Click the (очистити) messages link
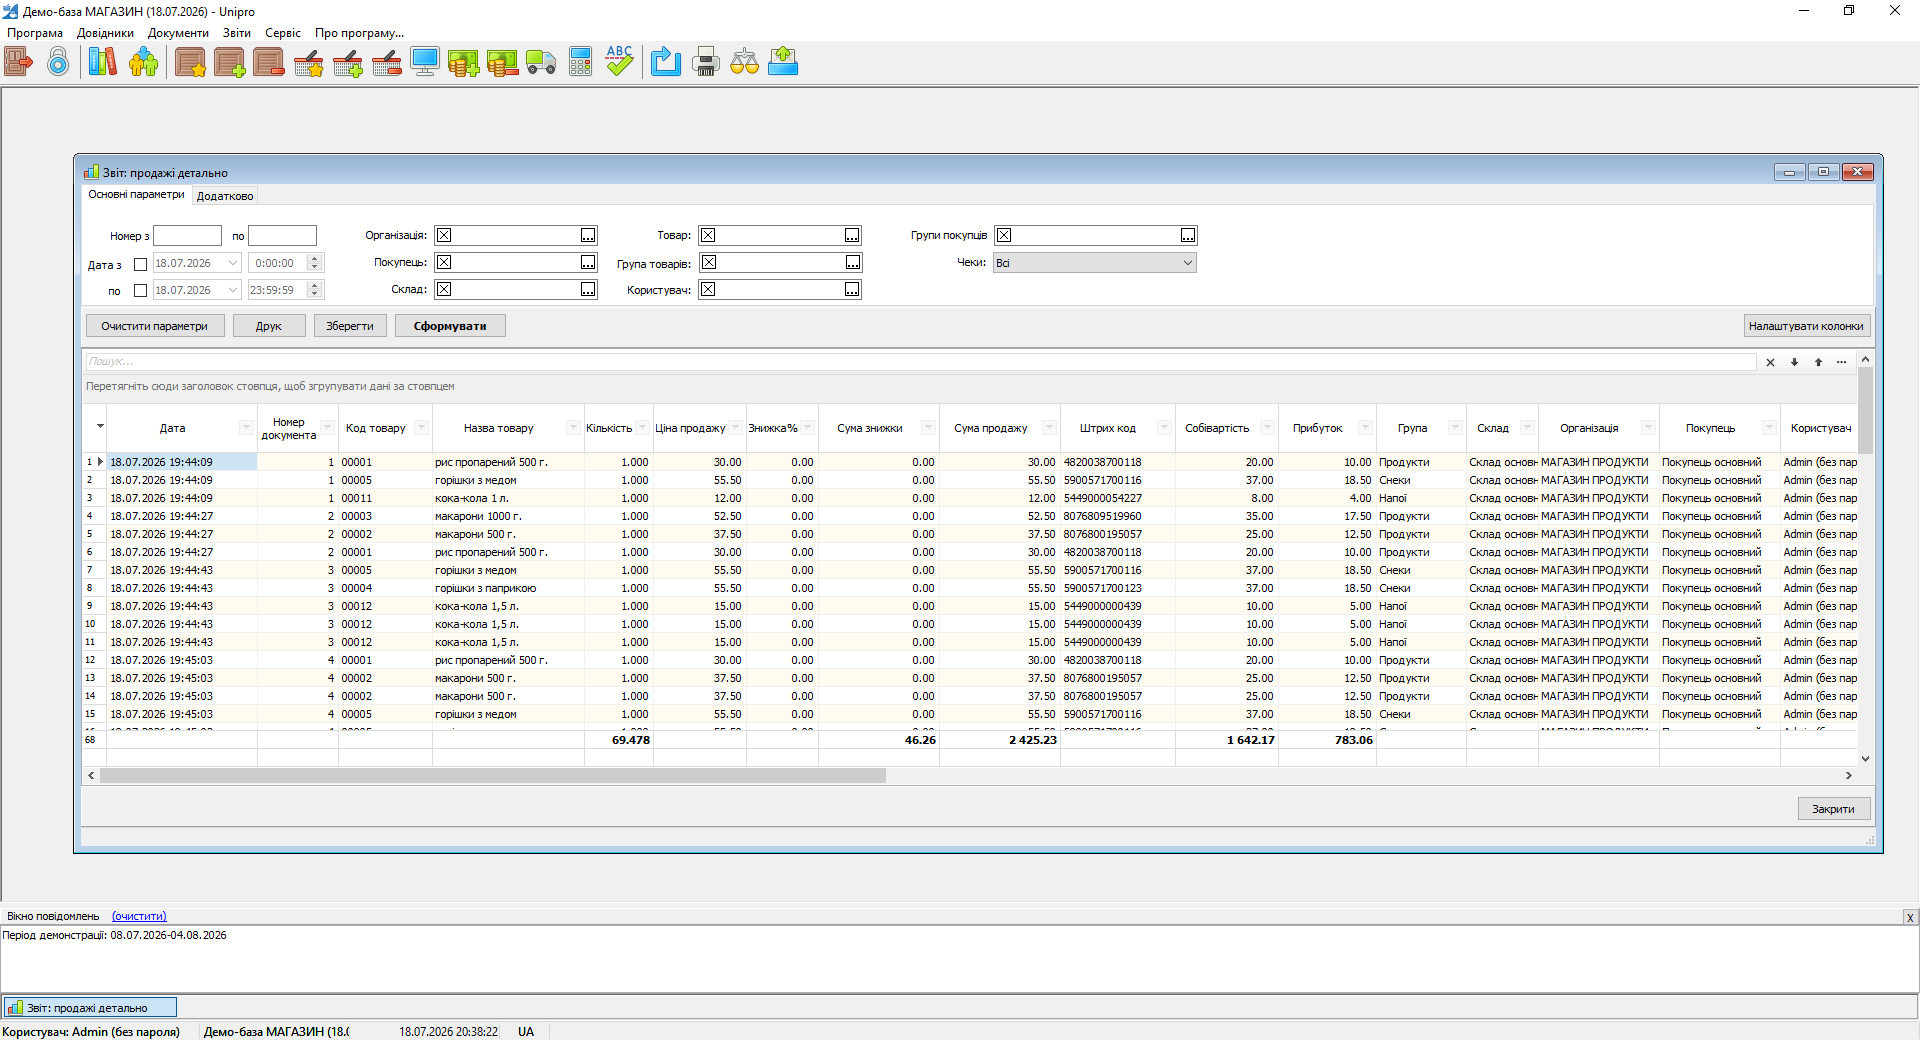Image resolution: width=1920 pixels, height=1040 pixels. [139, 916]
